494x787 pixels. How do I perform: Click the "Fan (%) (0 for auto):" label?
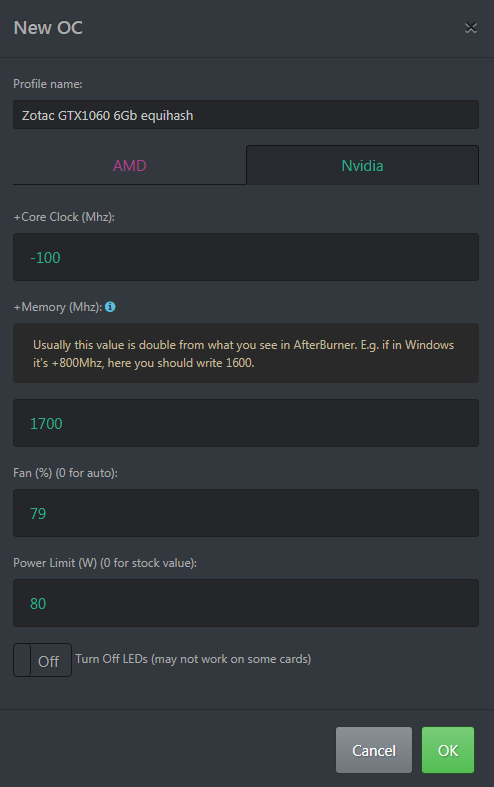coord(65,473)
